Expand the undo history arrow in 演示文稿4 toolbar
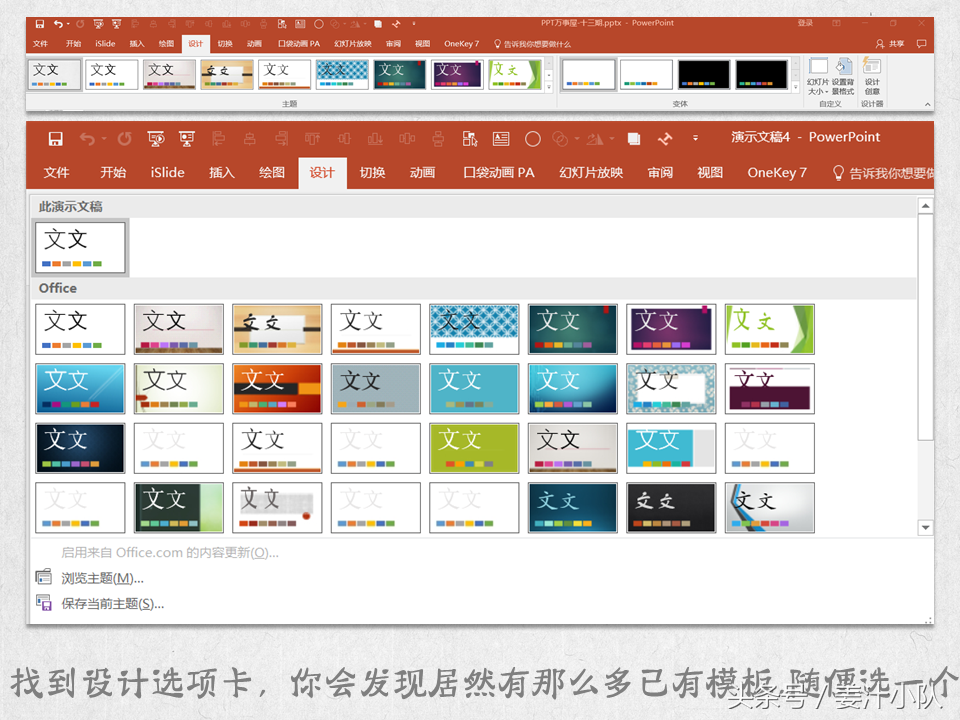The image size is (960, 720). coord(103,139)
